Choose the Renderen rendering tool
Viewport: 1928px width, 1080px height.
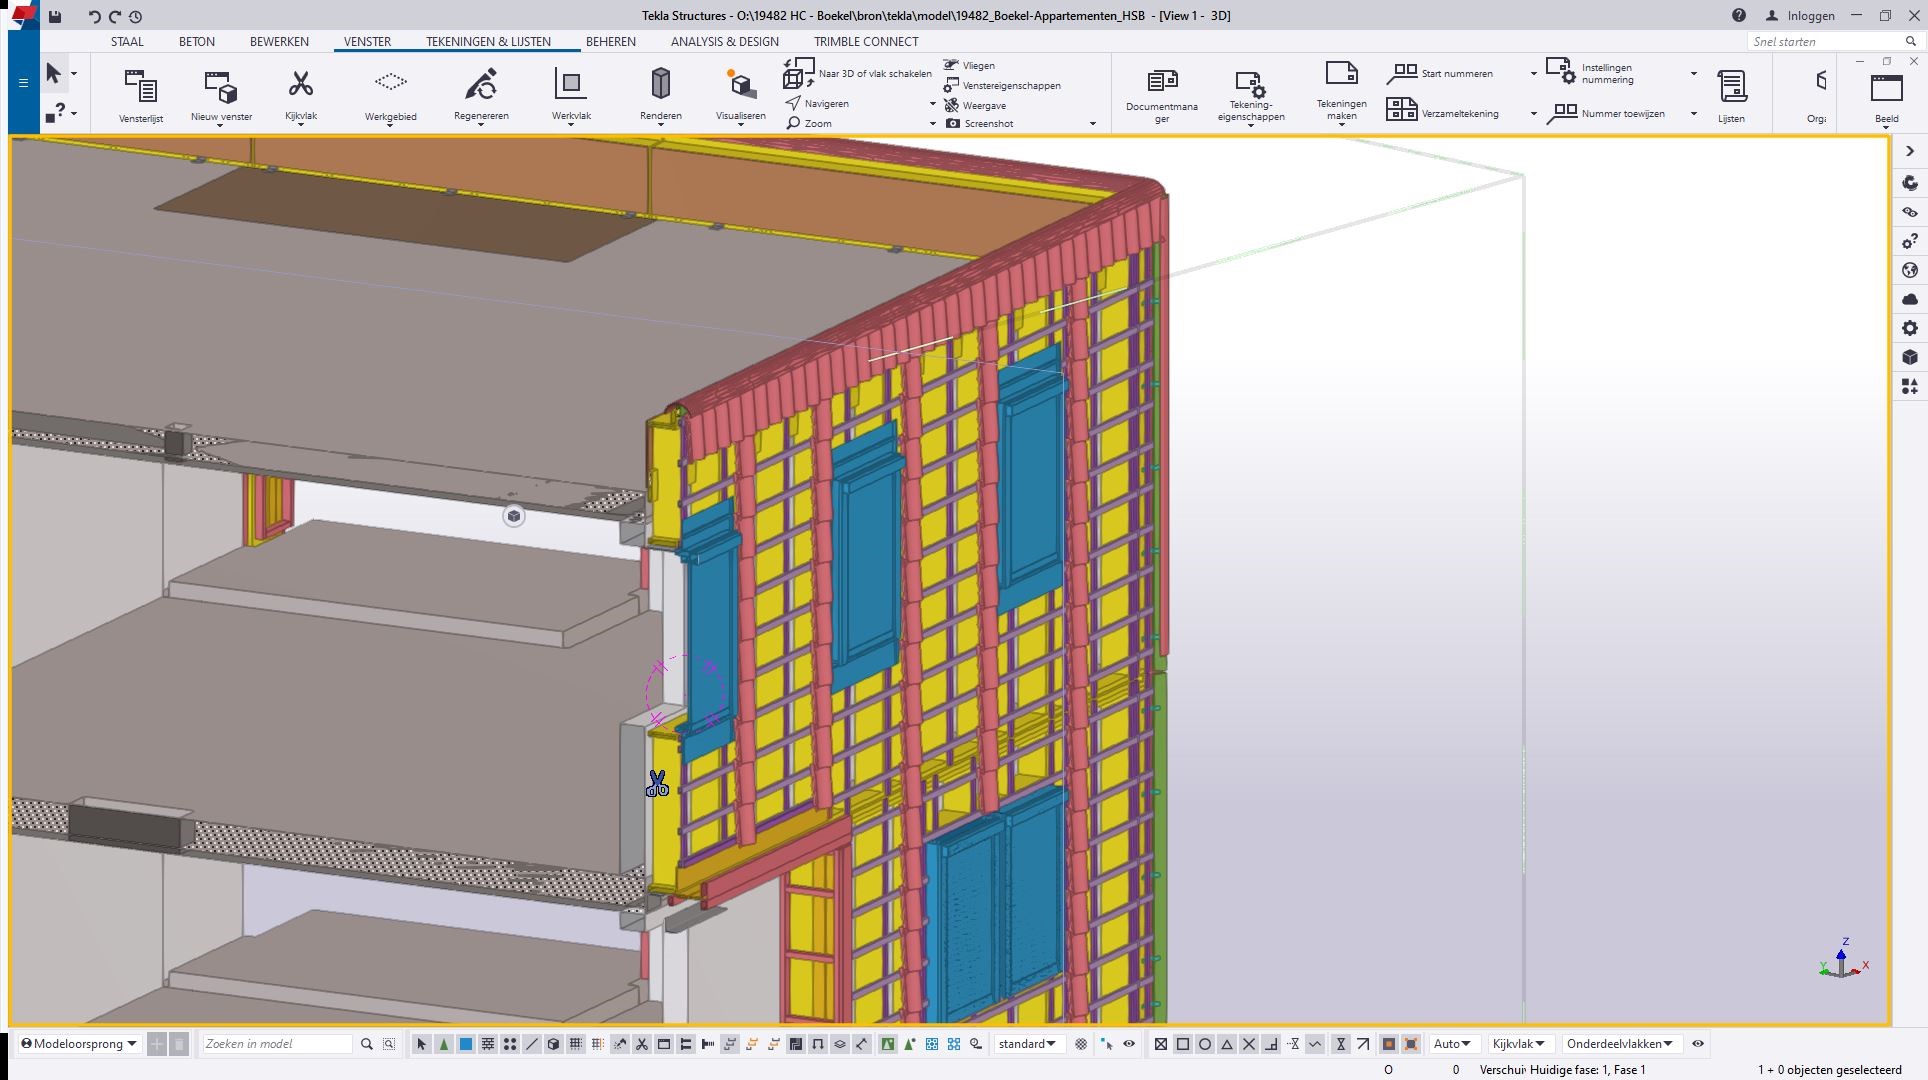[660, 96]
